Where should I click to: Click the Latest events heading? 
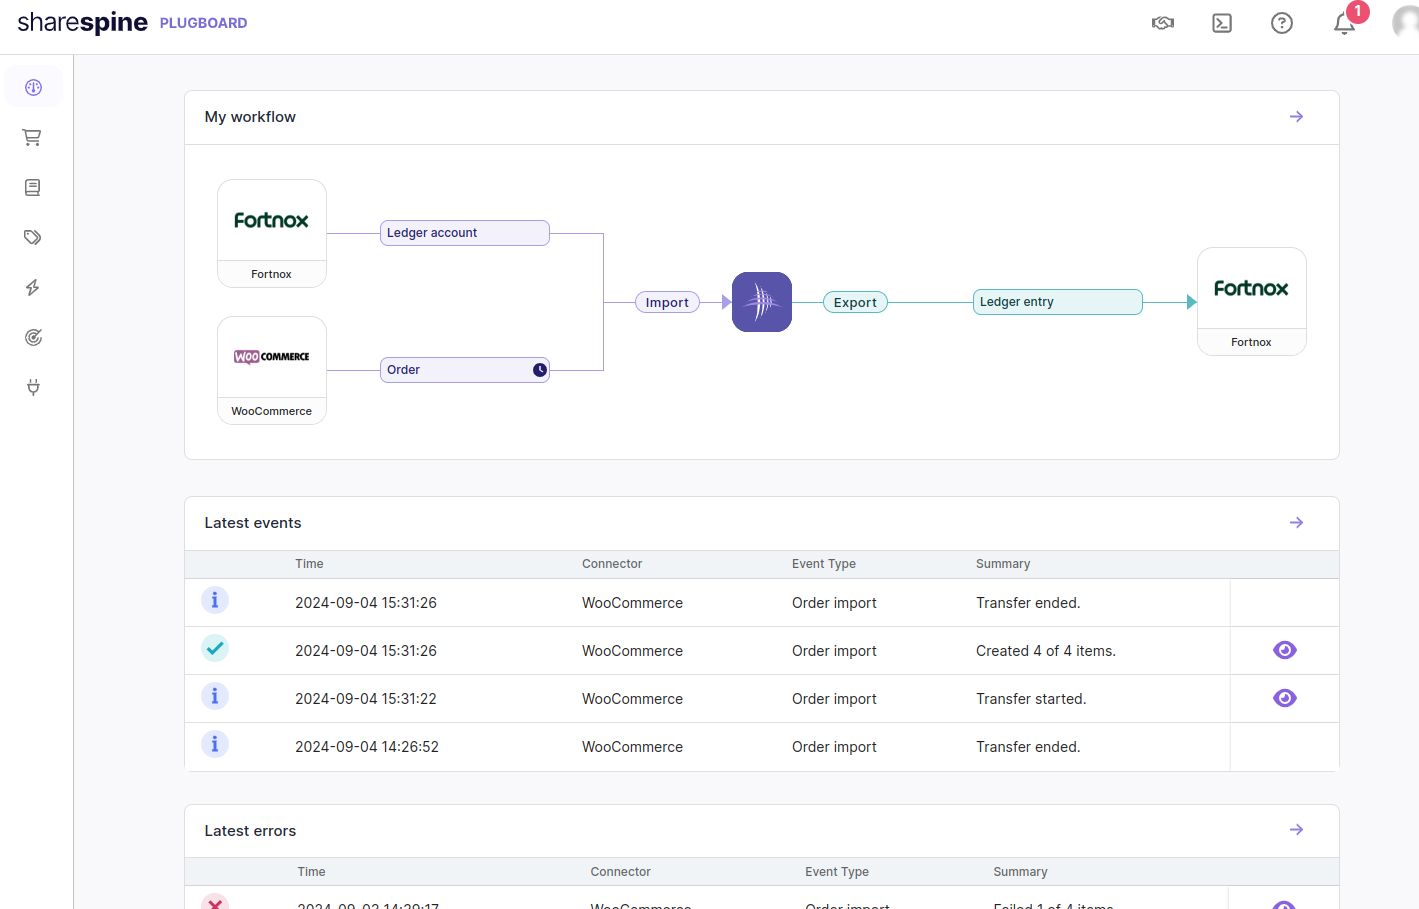[253, 523]
